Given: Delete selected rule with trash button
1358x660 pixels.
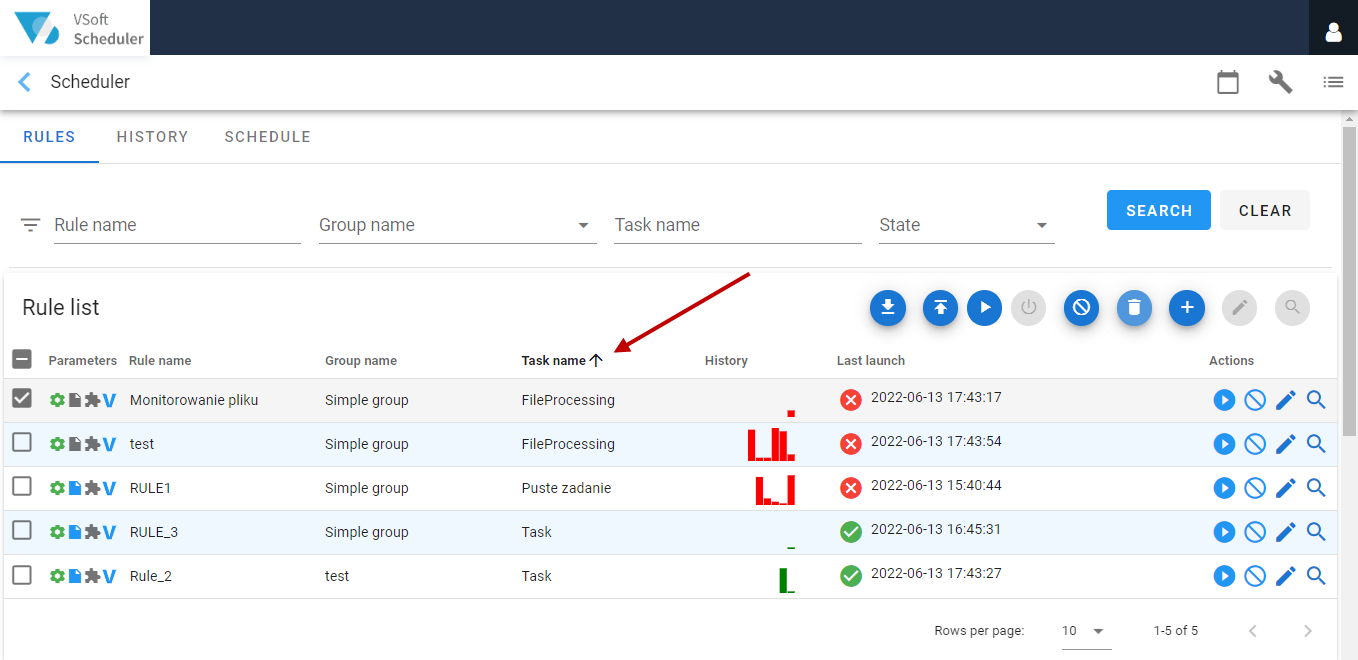Looking at the screenshot, I should (x=1134, y=308).
